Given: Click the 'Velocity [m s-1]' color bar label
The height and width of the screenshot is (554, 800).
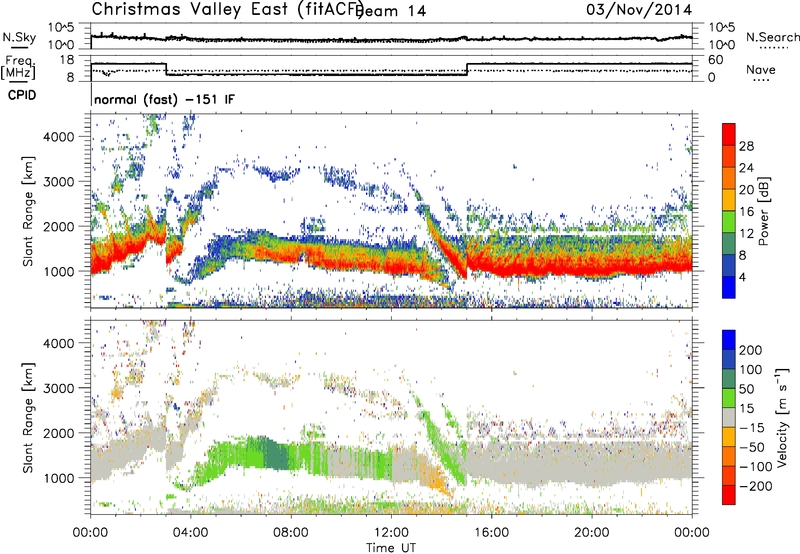Looking at the screenshot, I should click(x=782, y=417).
